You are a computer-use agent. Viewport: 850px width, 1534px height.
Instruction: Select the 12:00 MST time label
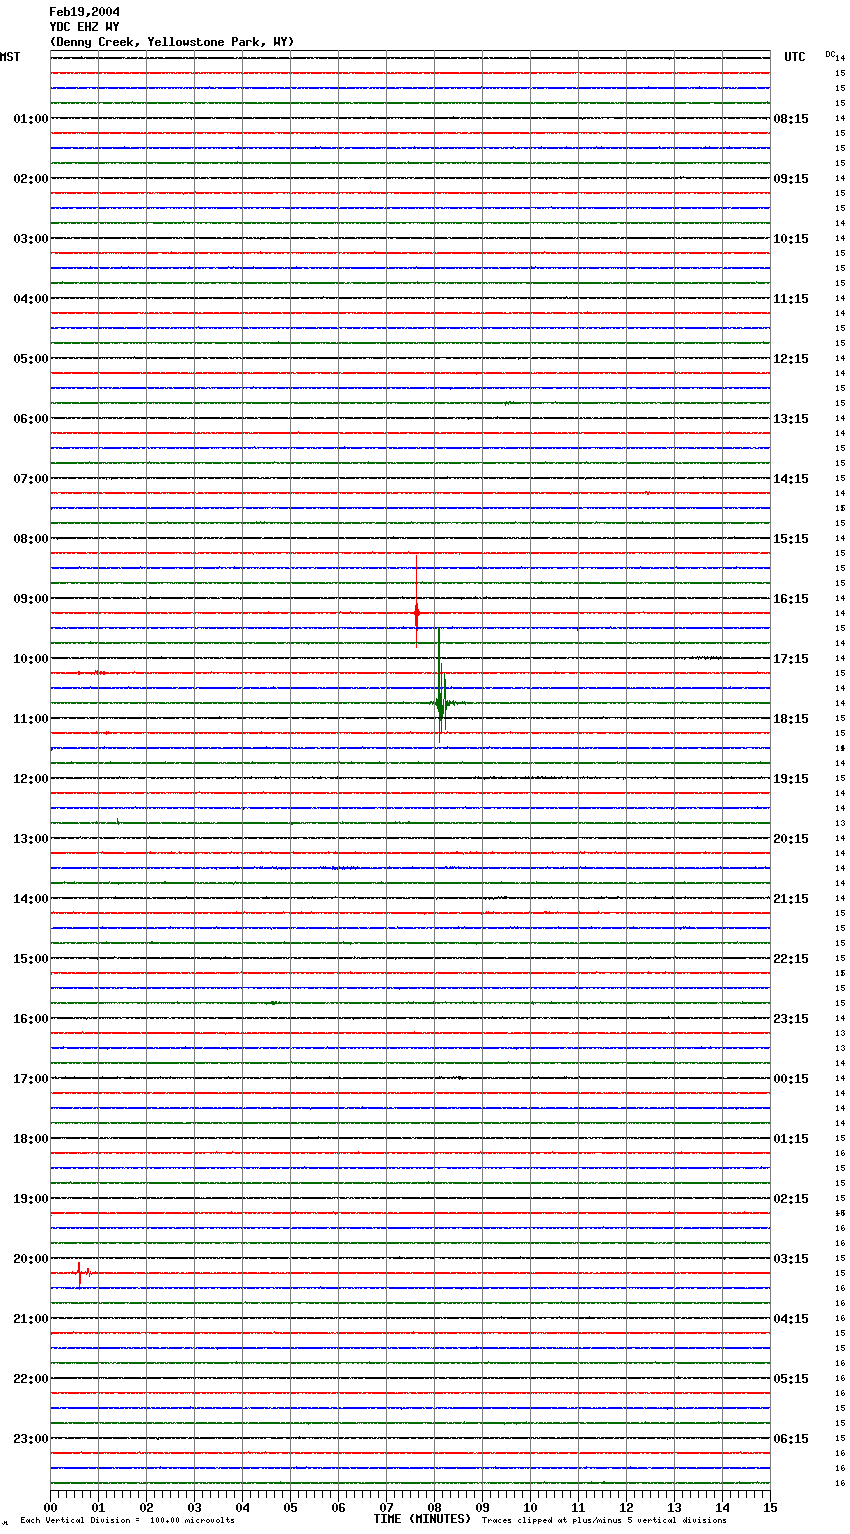coord(30,779)
